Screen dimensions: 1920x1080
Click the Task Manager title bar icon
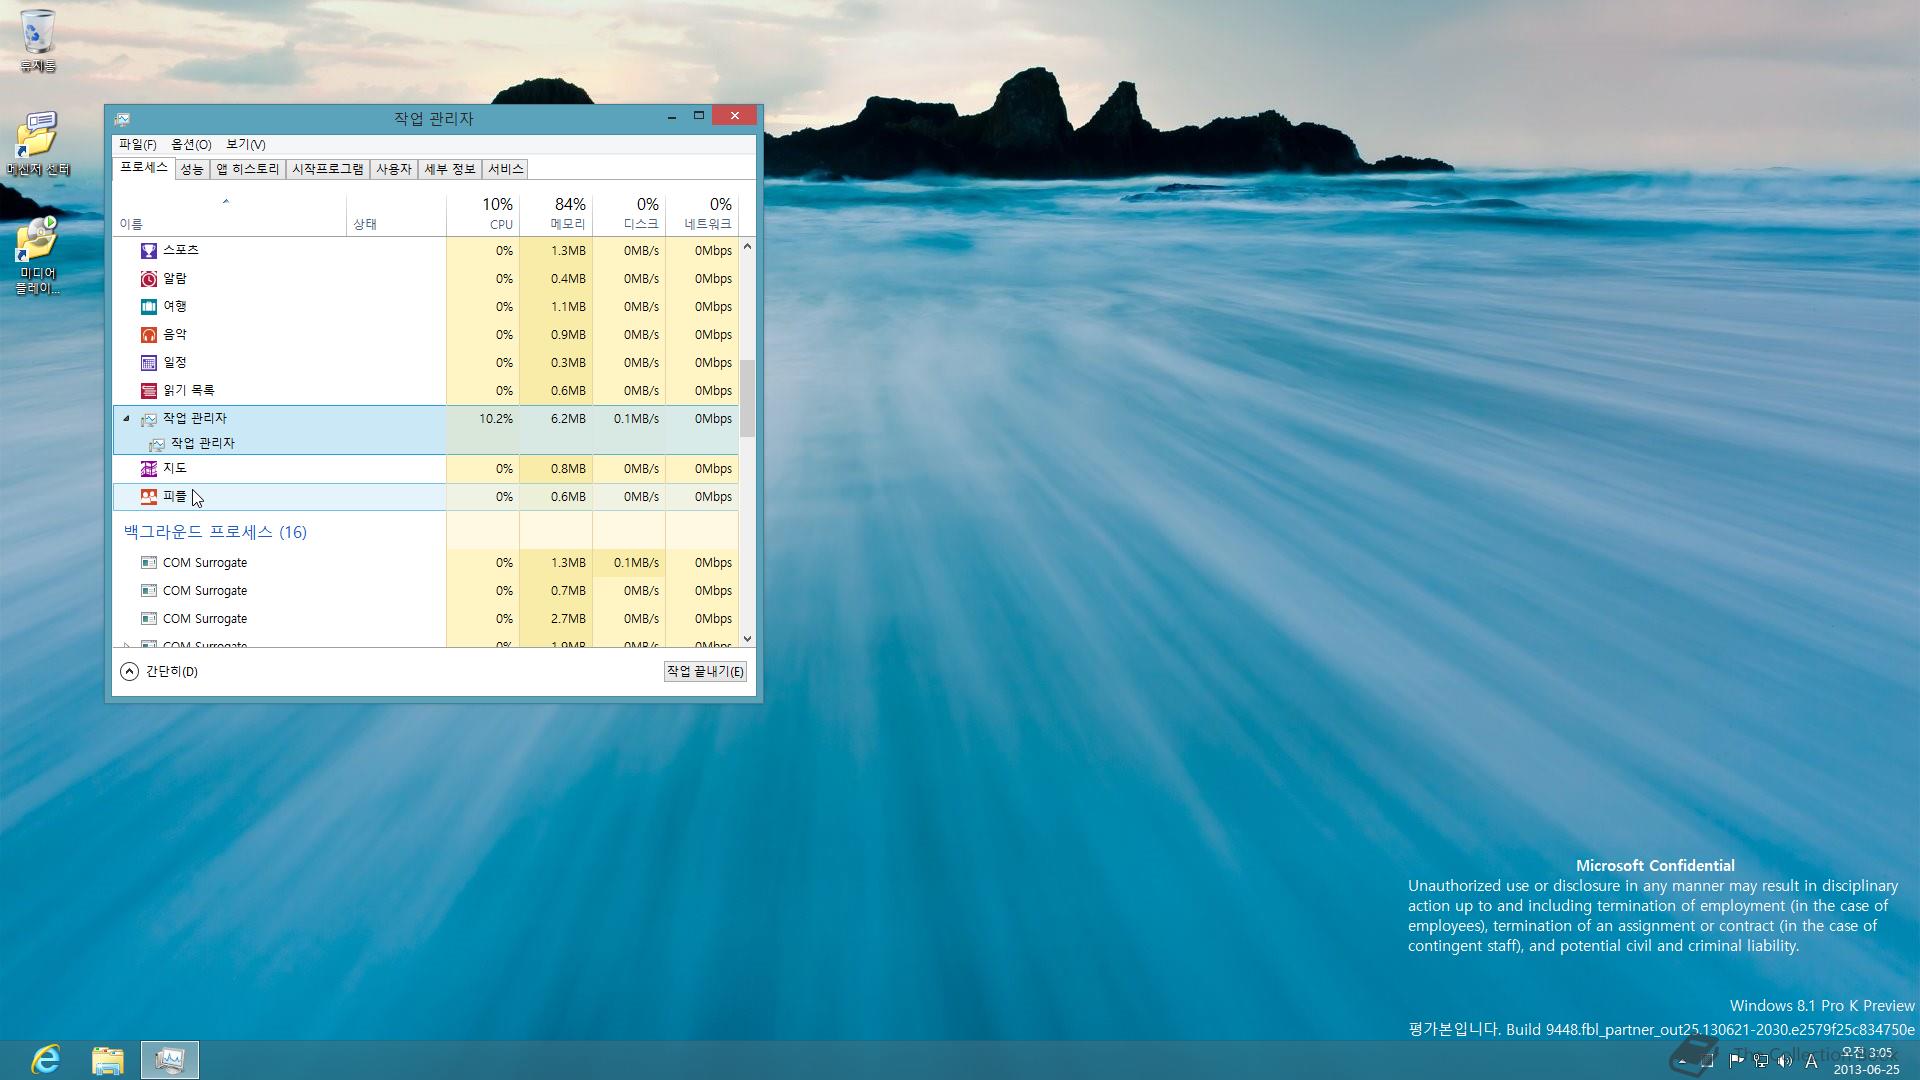[x=122, y=119]
